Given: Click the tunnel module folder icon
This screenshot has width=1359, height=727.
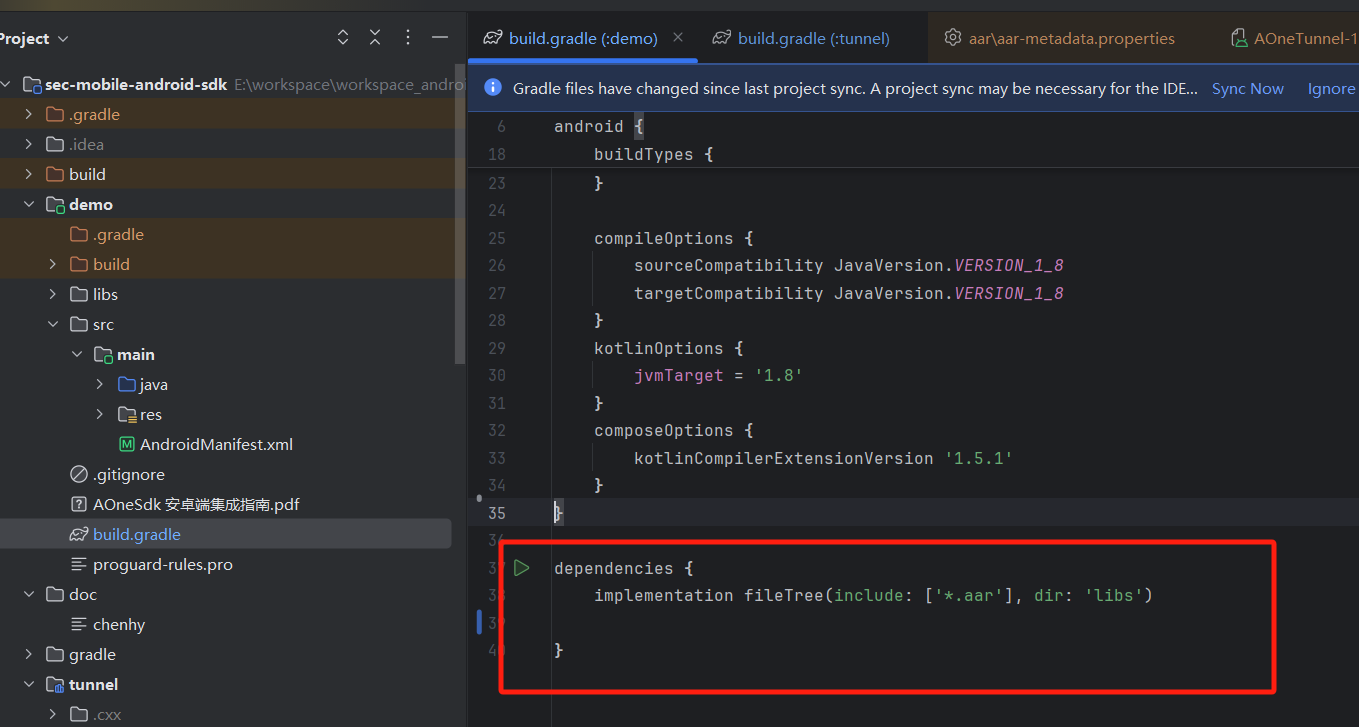Looking at the screenshot, I should (x=56, y=685).
